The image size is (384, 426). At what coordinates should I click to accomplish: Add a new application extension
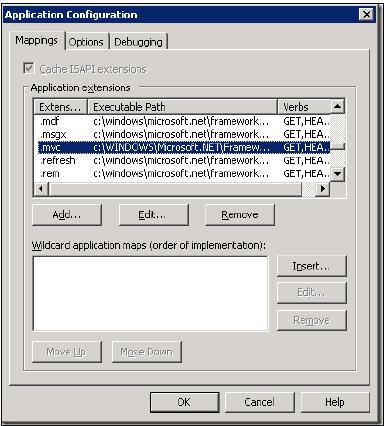click(x=67, y=215)
